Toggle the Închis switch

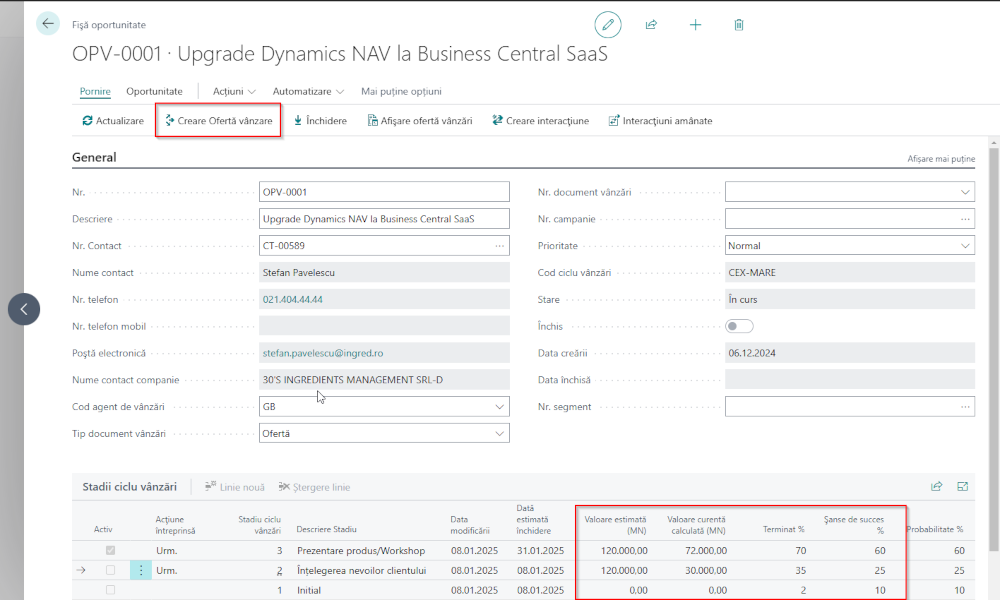739,326
